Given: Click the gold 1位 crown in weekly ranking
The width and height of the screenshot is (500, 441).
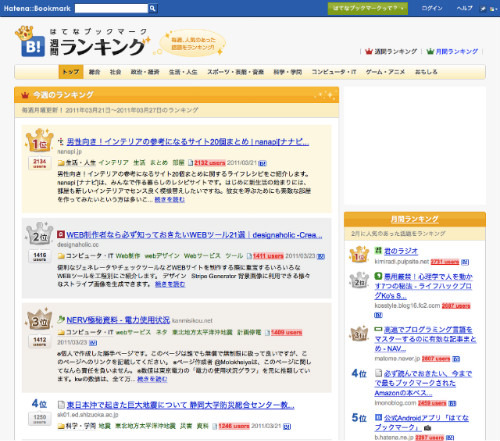Looking at the screenshot, I should pos(40,140).
